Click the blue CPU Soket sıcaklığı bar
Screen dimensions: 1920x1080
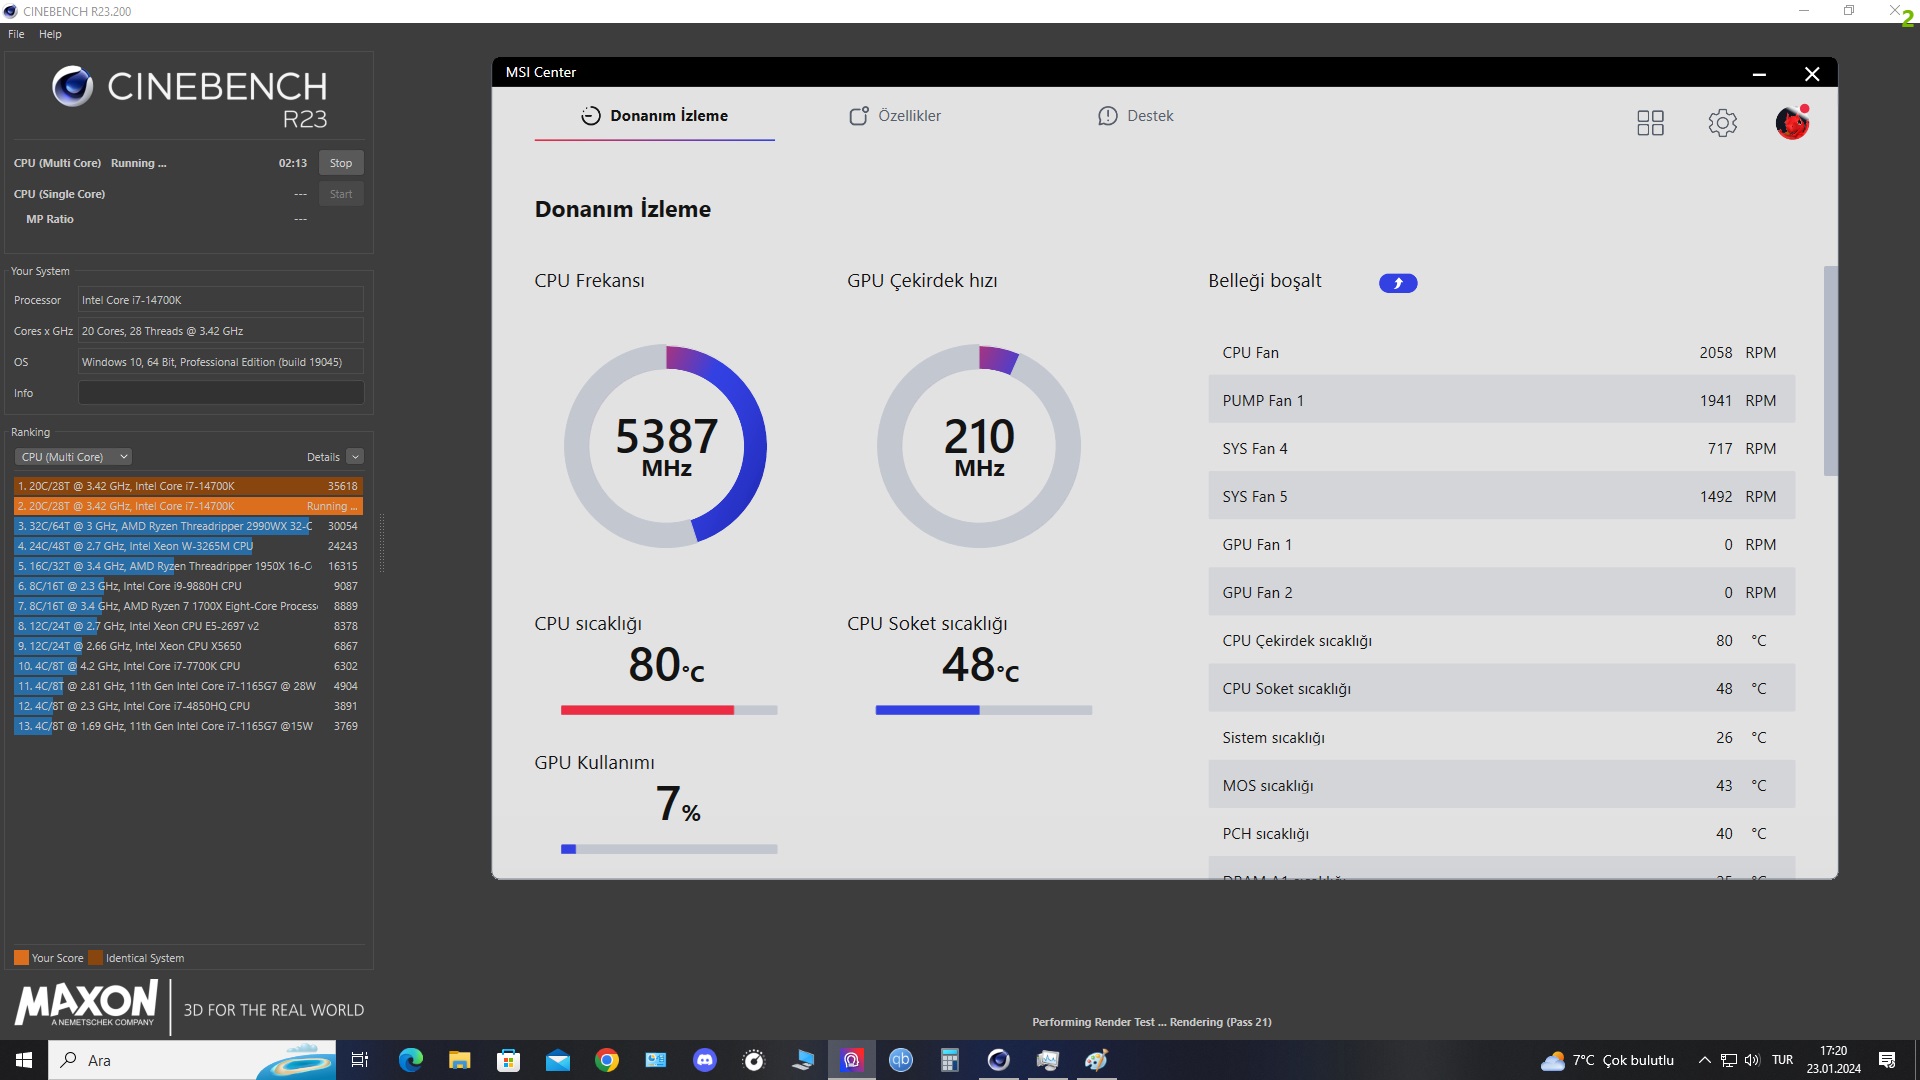(x=983, y=710)
